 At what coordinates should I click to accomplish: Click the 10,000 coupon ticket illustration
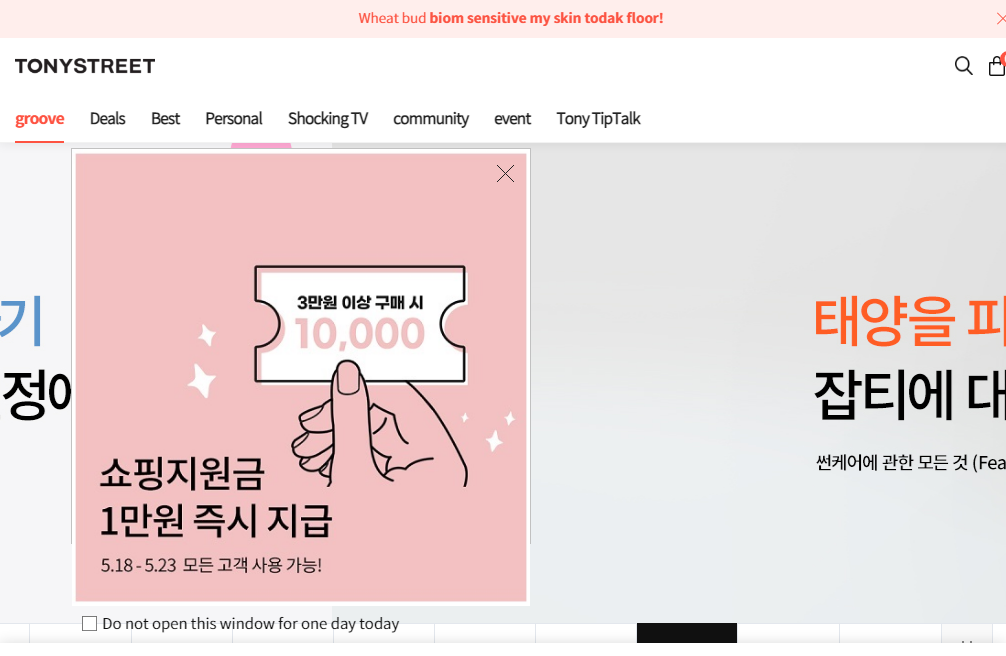click(x=360, y=324)
